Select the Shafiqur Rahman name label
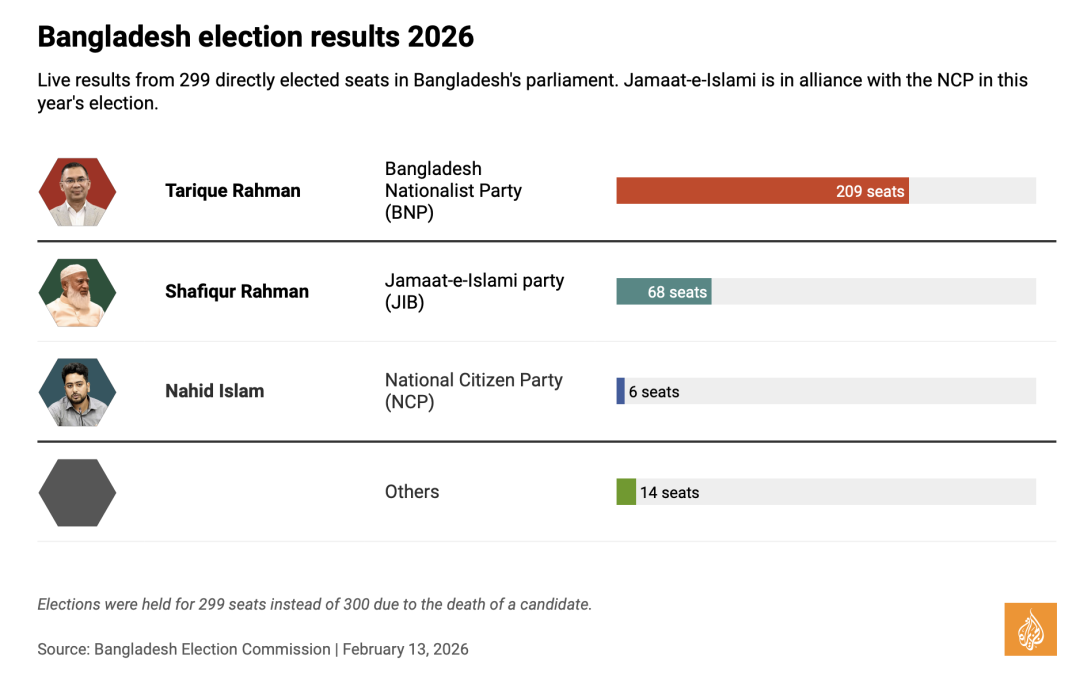The image size is (1080, 684). 237,292
